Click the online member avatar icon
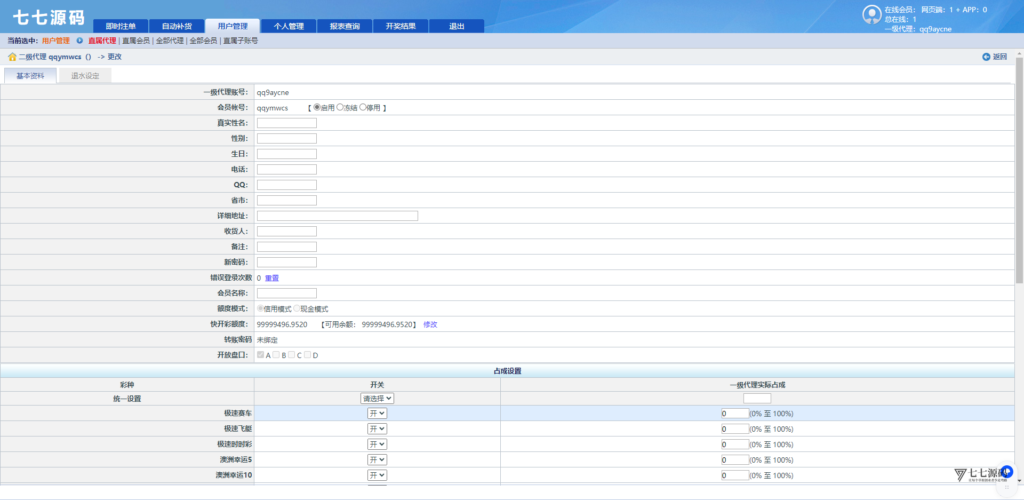 click(871, 14)
